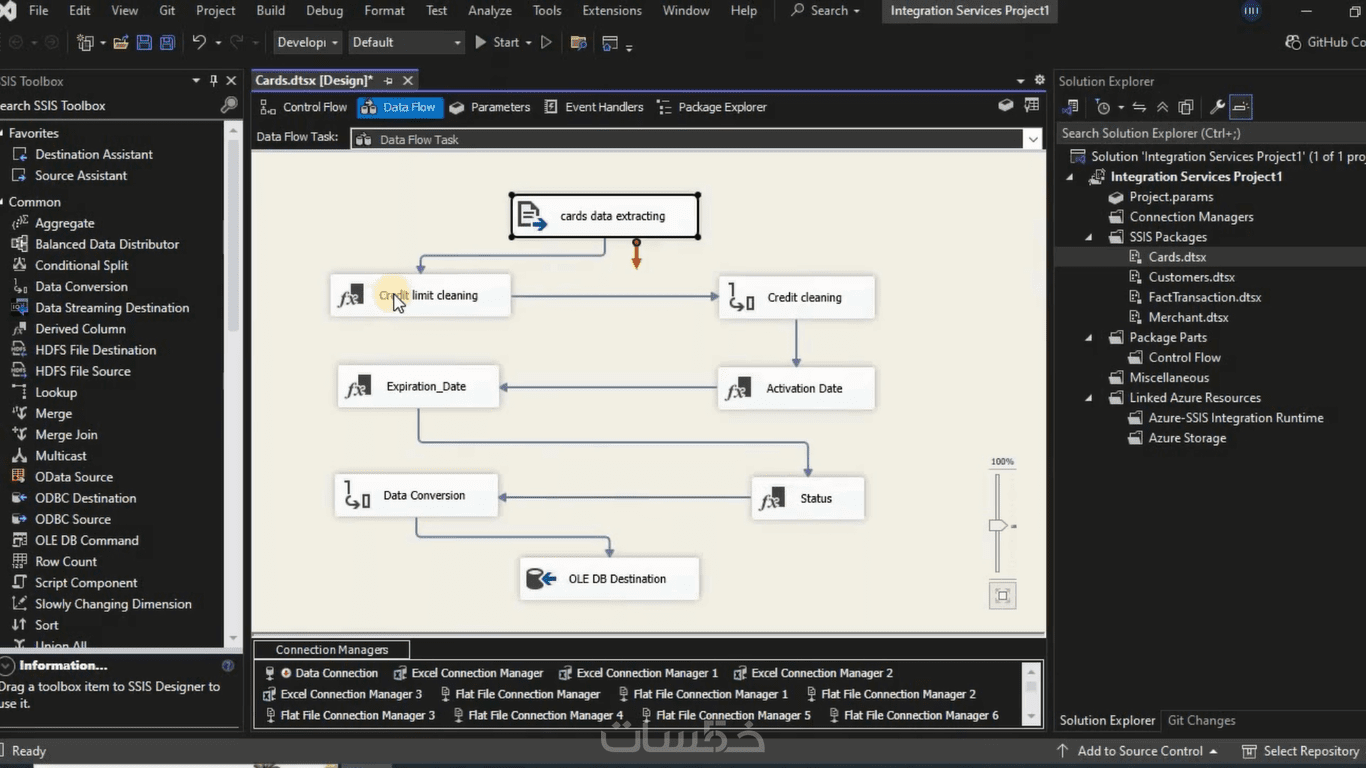This screenshot has width=1366, height=768.
Task: Open the Data Flow Task dropdown
Action: [x=1033, y=139]
